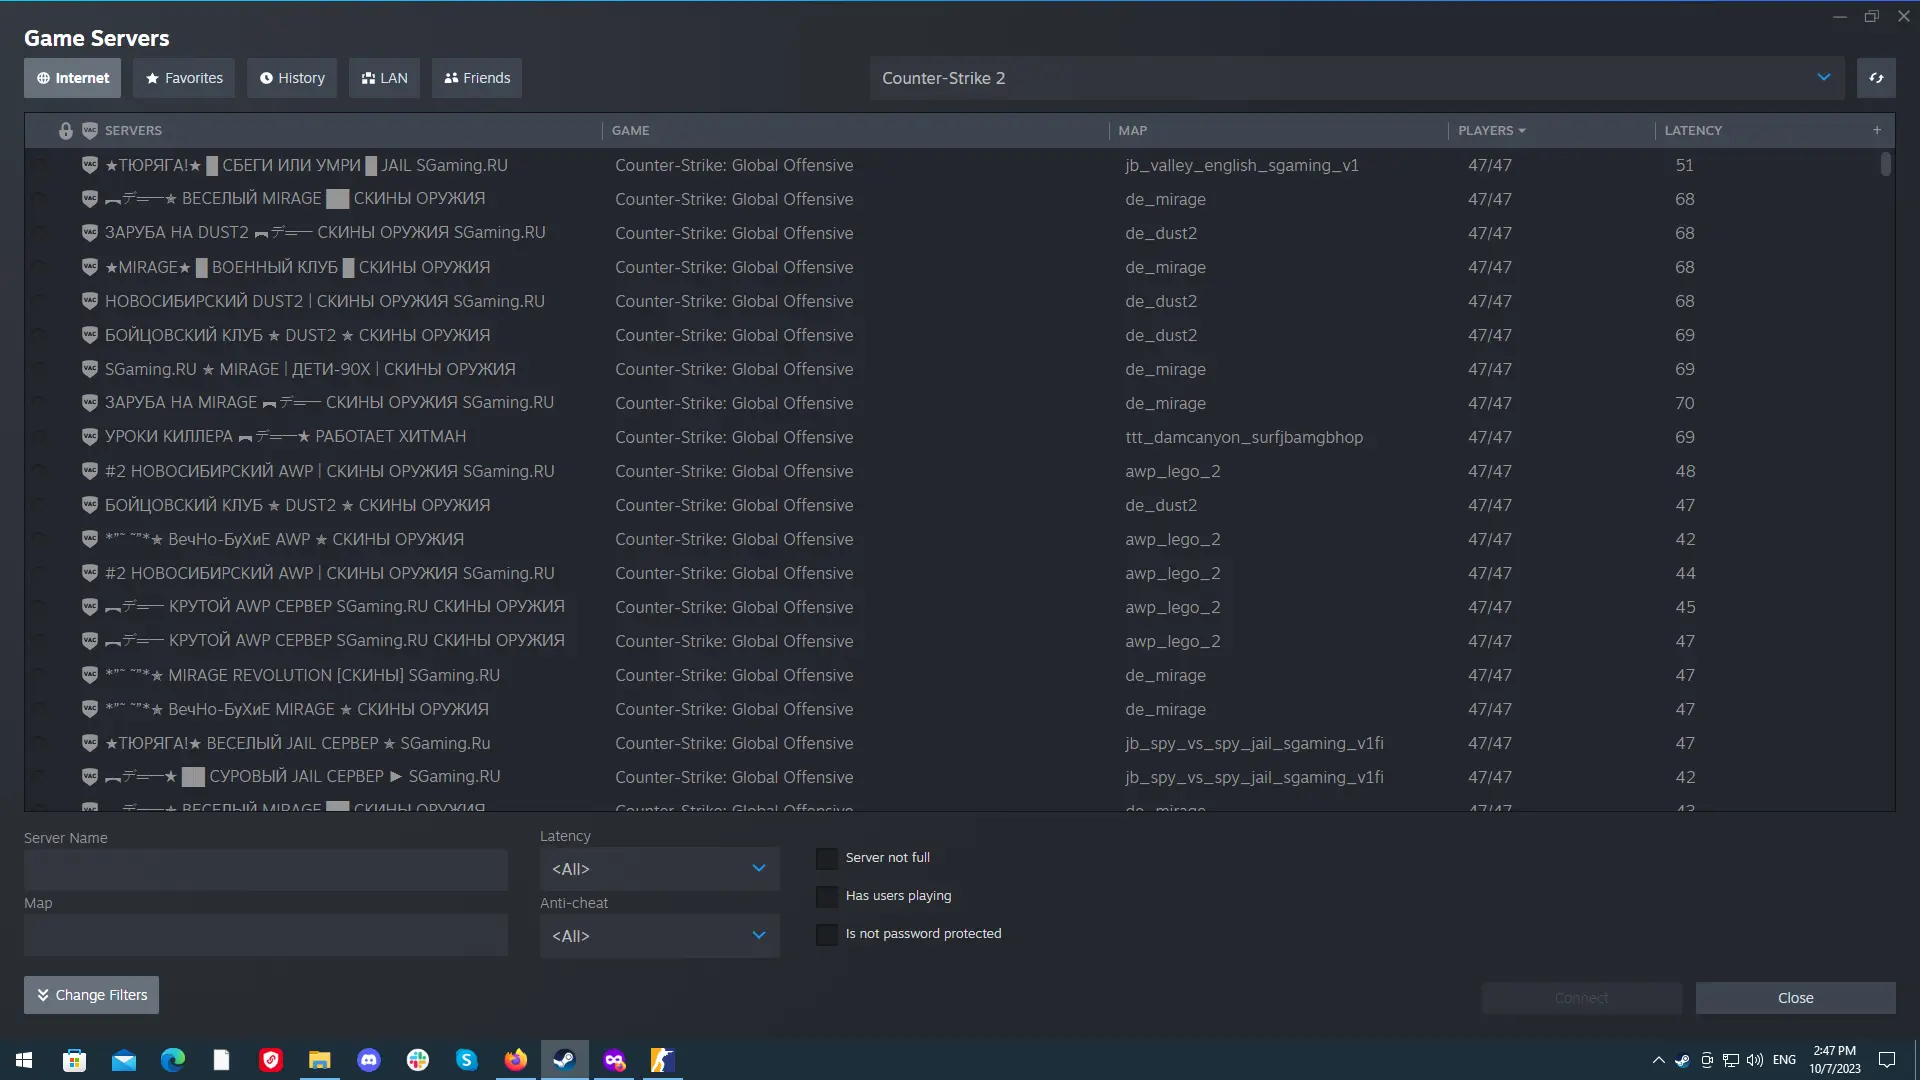Enable Server not full checkbox
Screen dimensions: 1920x1080
pos(827,858)
